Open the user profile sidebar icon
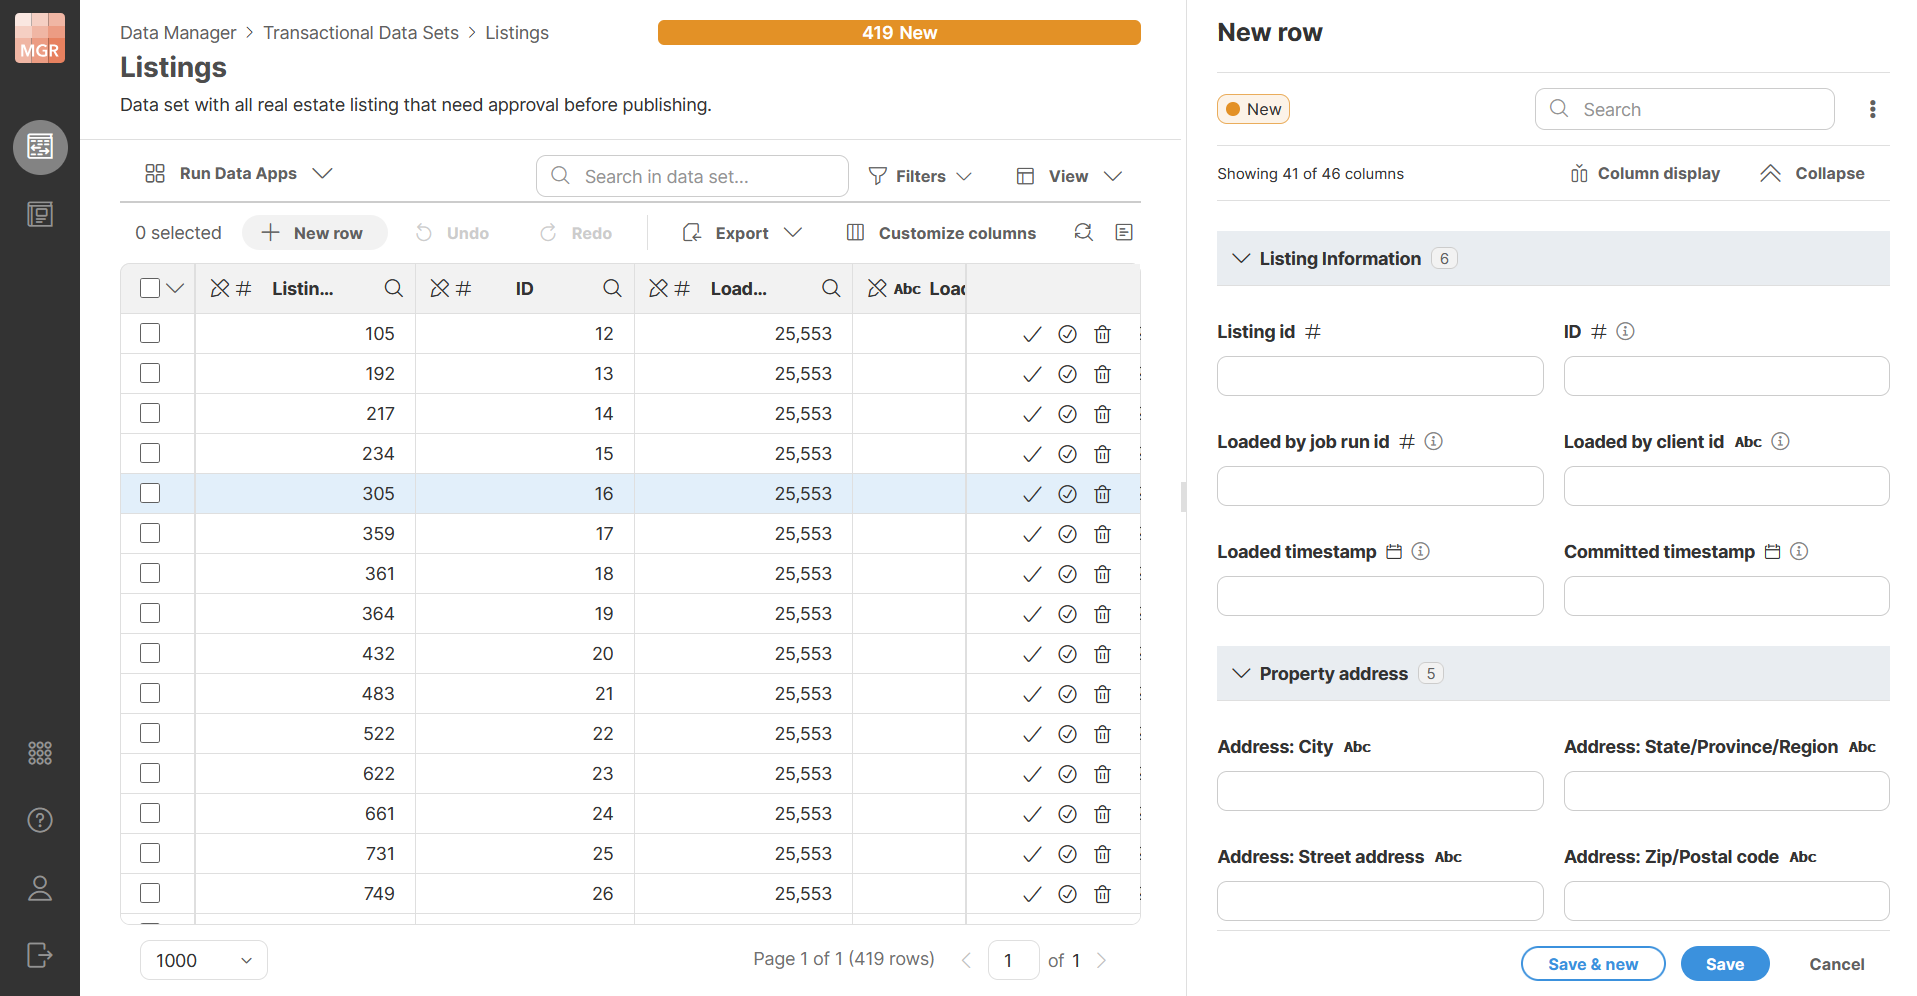This screenshot has height=996, width=1917. click(40, 888)
